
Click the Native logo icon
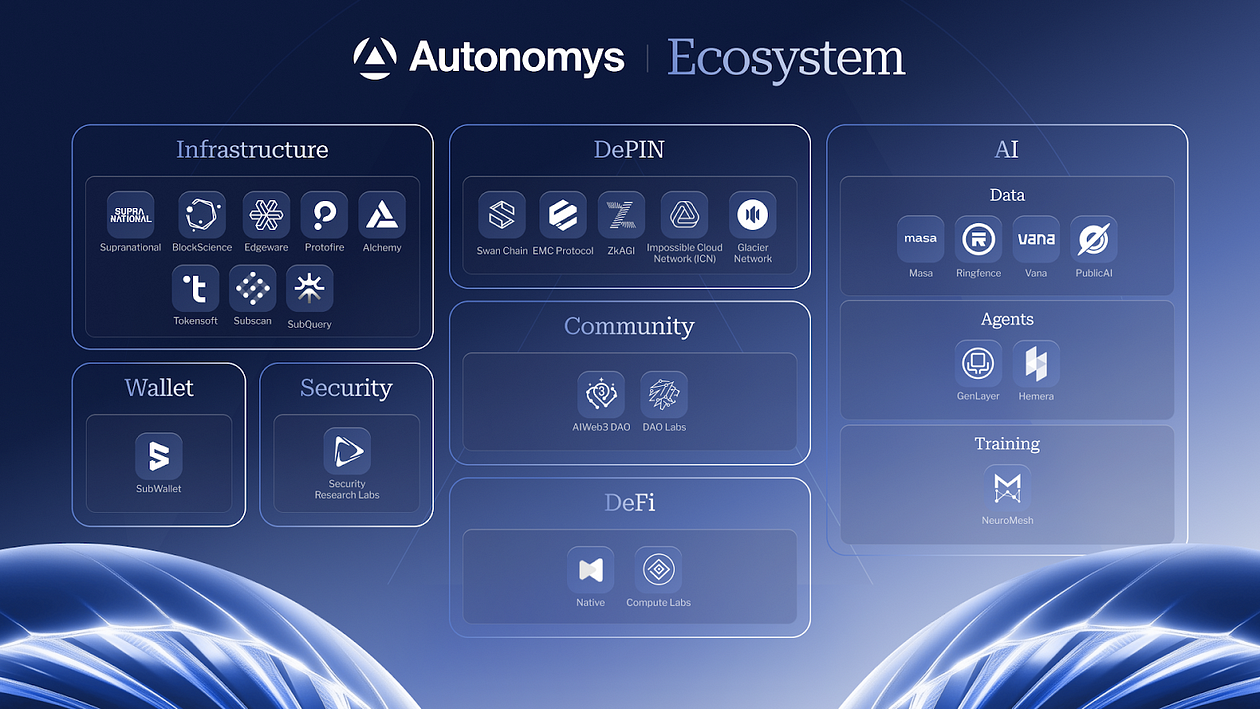coord(590,570)
